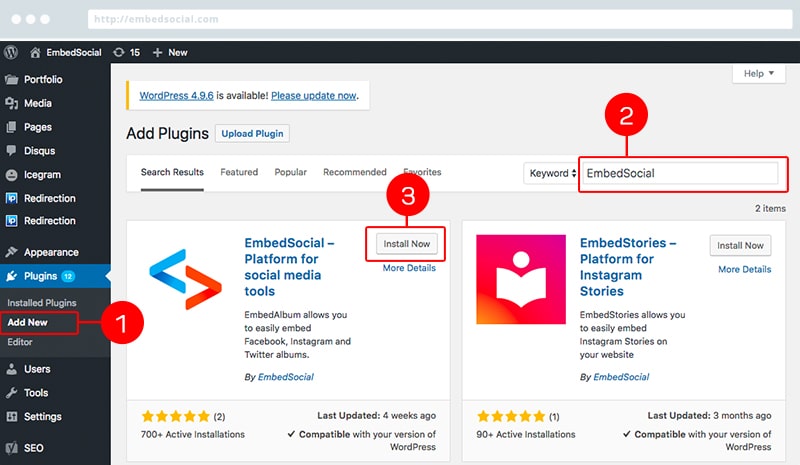Click the EmbedSocial plugin logo thumbnail

pyautogui.click(x=185, y=279)
